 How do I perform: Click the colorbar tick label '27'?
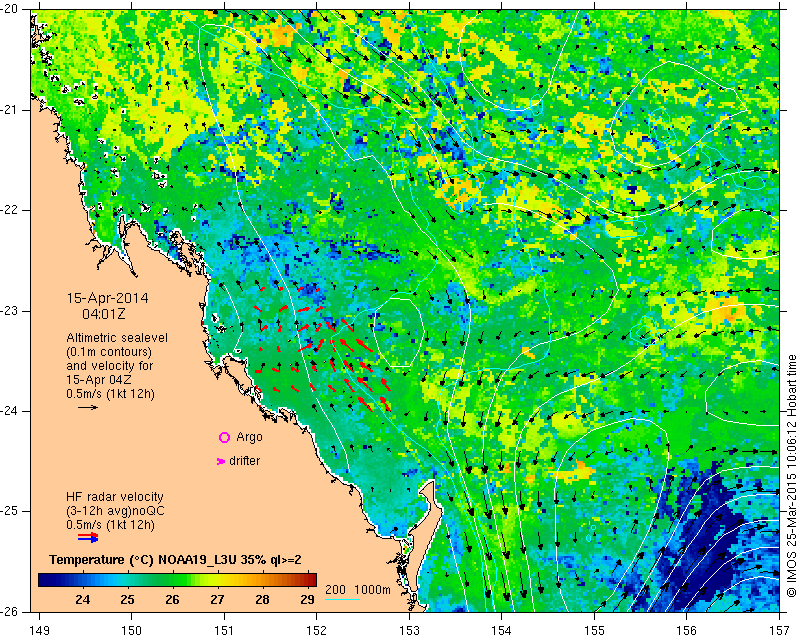click(217, 600)
